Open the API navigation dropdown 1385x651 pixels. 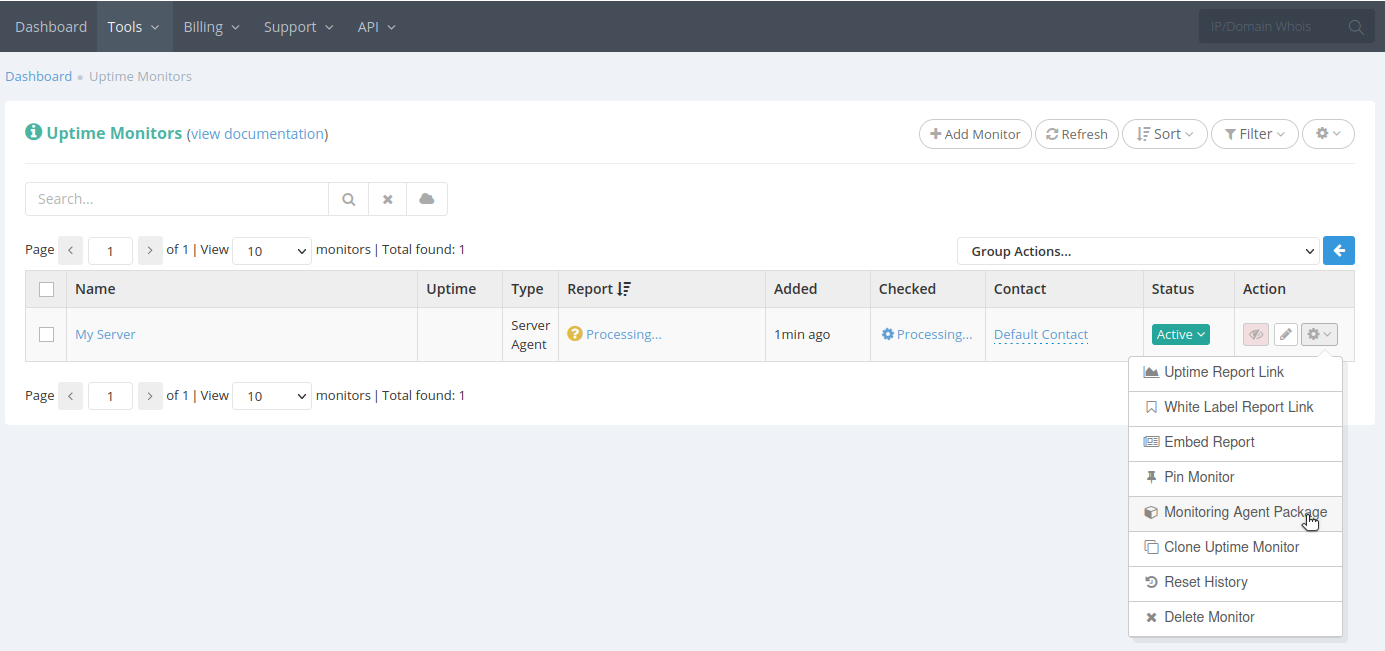click(x=377, y=27)
